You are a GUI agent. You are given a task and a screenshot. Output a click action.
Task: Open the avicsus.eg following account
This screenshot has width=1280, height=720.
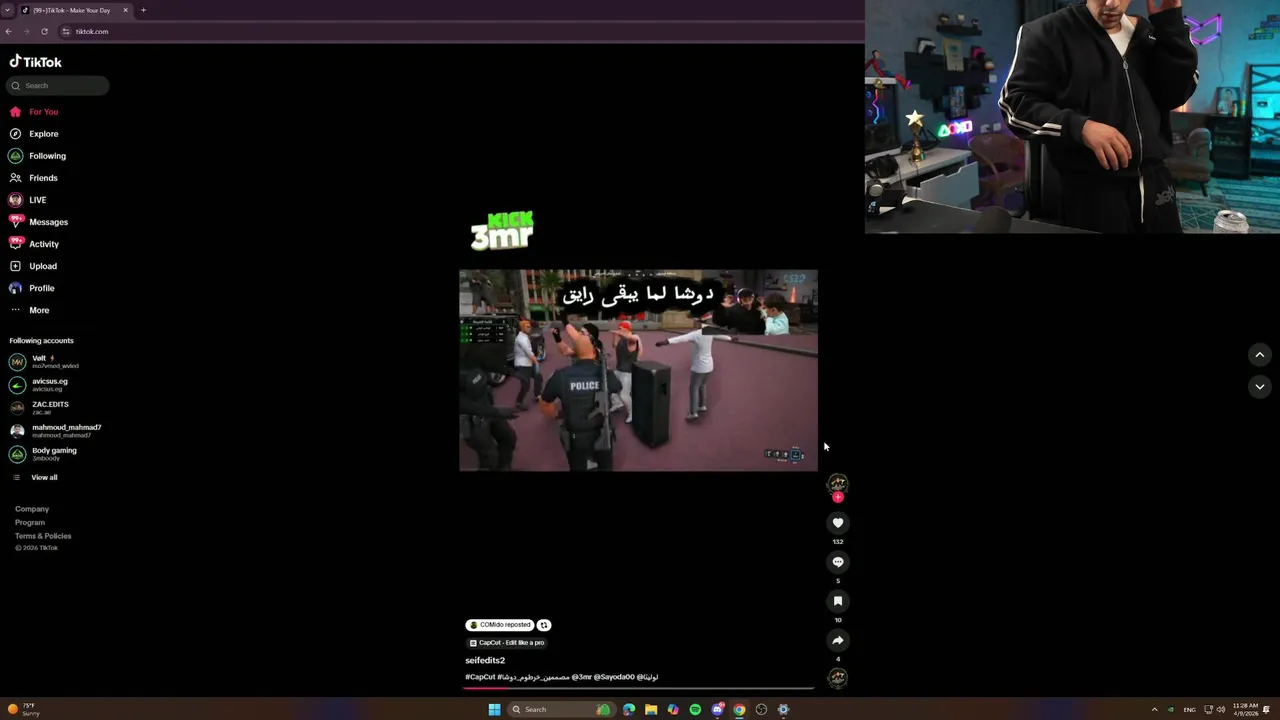pos(40,385)
